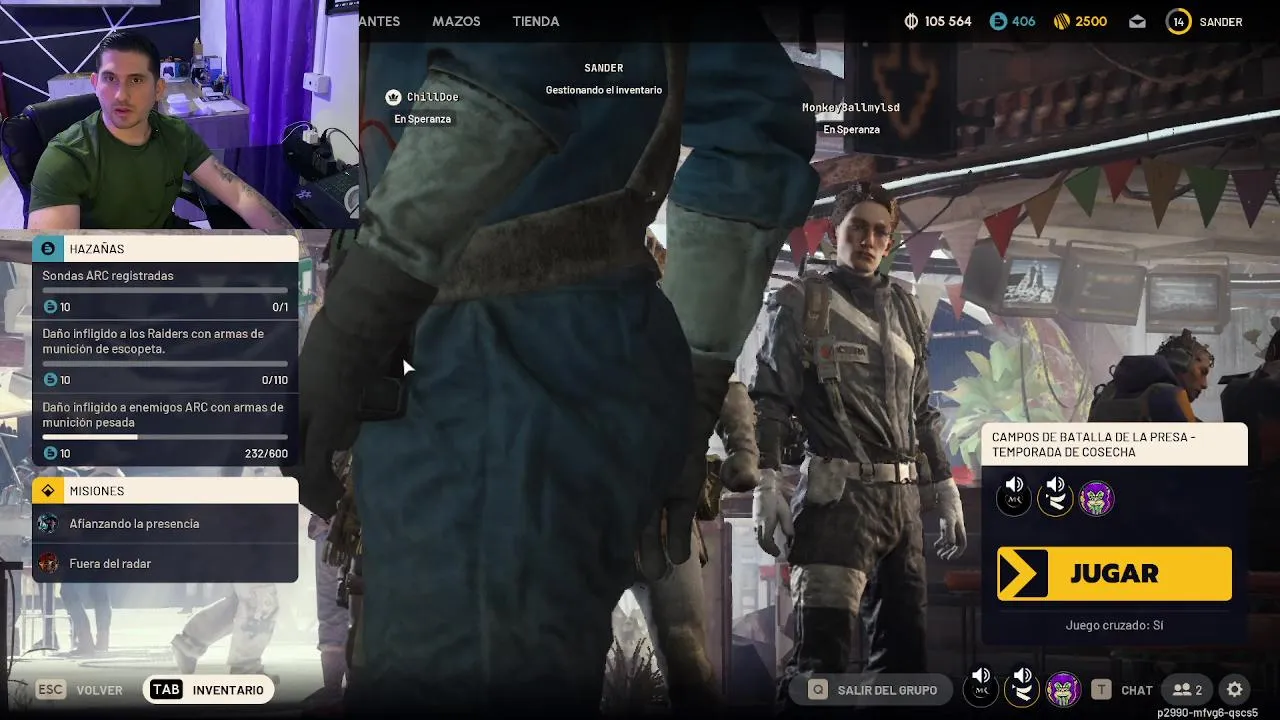Select the shotgun ammo Raiders damage feat

[165, 356]
